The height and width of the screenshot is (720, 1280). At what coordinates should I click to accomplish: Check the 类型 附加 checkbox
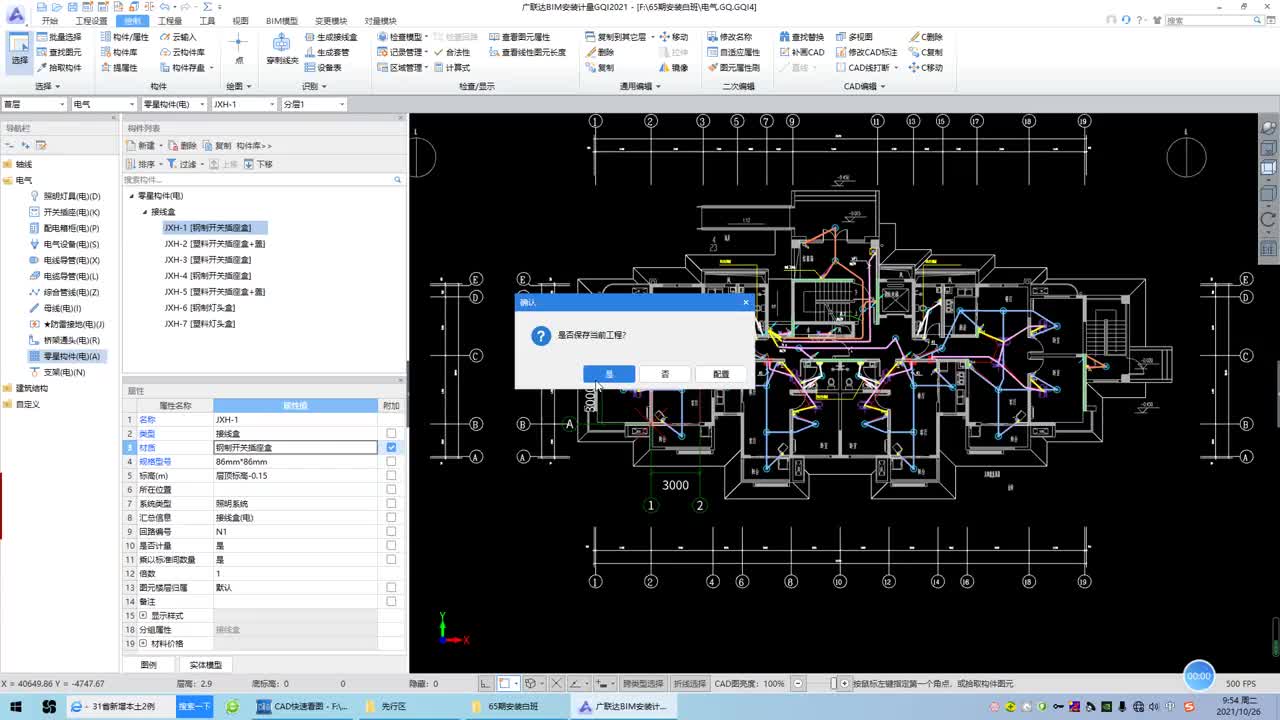[x=391, y=434]
